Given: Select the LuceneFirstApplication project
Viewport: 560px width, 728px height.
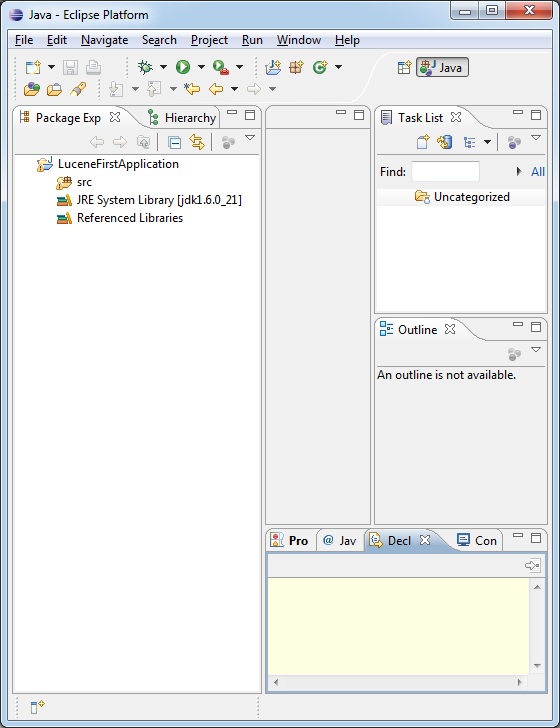Looking at the screenshot, I should pos(108,164).
